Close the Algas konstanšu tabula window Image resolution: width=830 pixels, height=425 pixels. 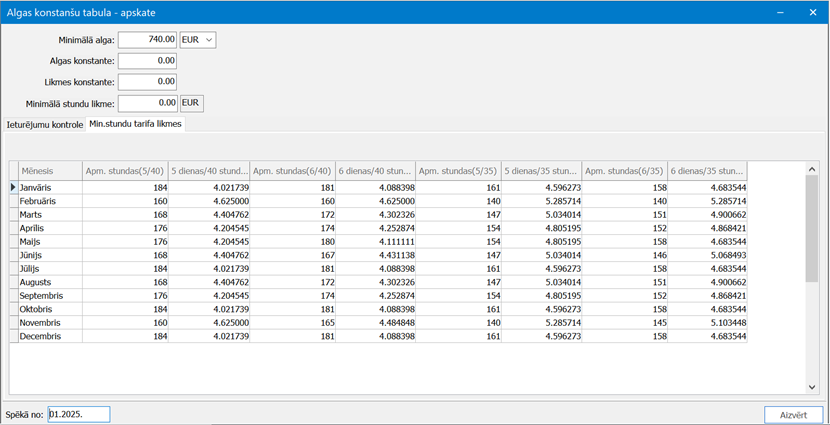coord(811,10)
